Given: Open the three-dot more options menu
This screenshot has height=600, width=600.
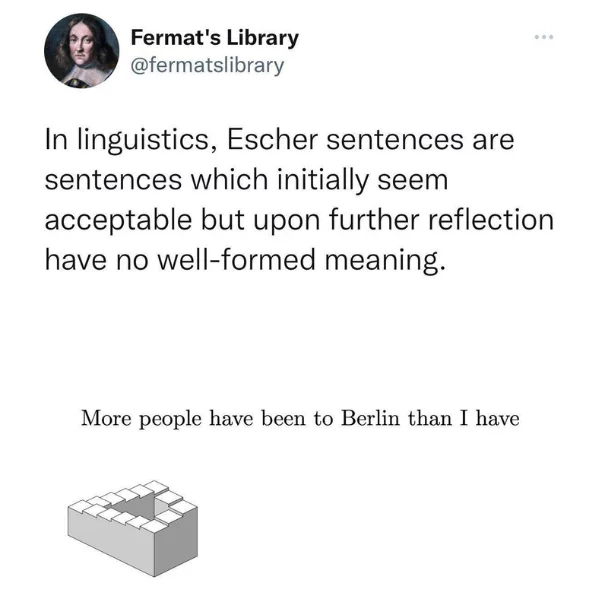Looking at the screenshot, I should point(543,39).
